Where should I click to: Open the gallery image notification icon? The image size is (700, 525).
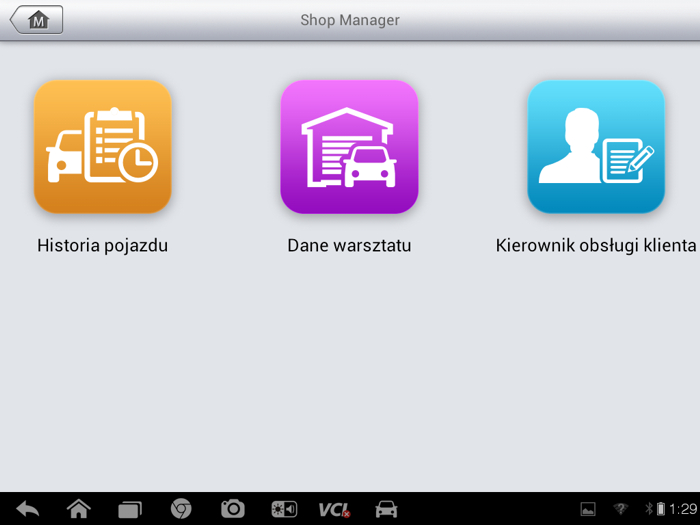click(x=588, y=509)
